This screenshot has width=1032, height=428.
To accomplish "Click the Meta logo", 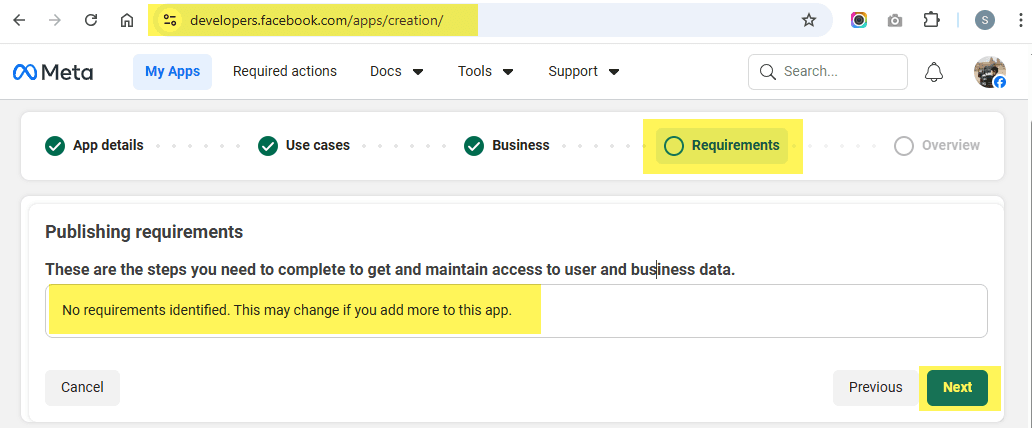I will point(53,72).
